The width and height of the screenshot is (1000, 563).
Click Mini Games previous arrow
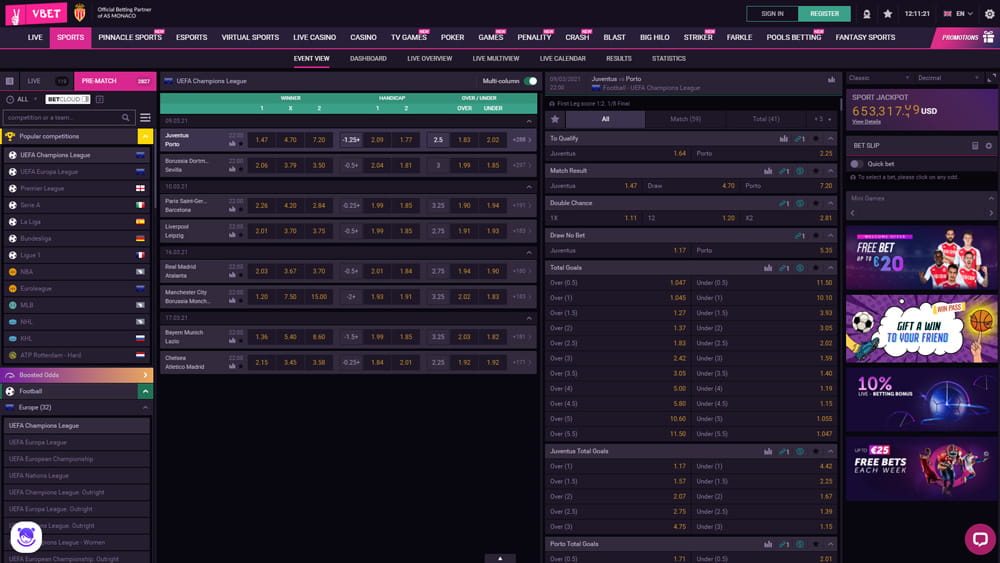pos(853,214)
